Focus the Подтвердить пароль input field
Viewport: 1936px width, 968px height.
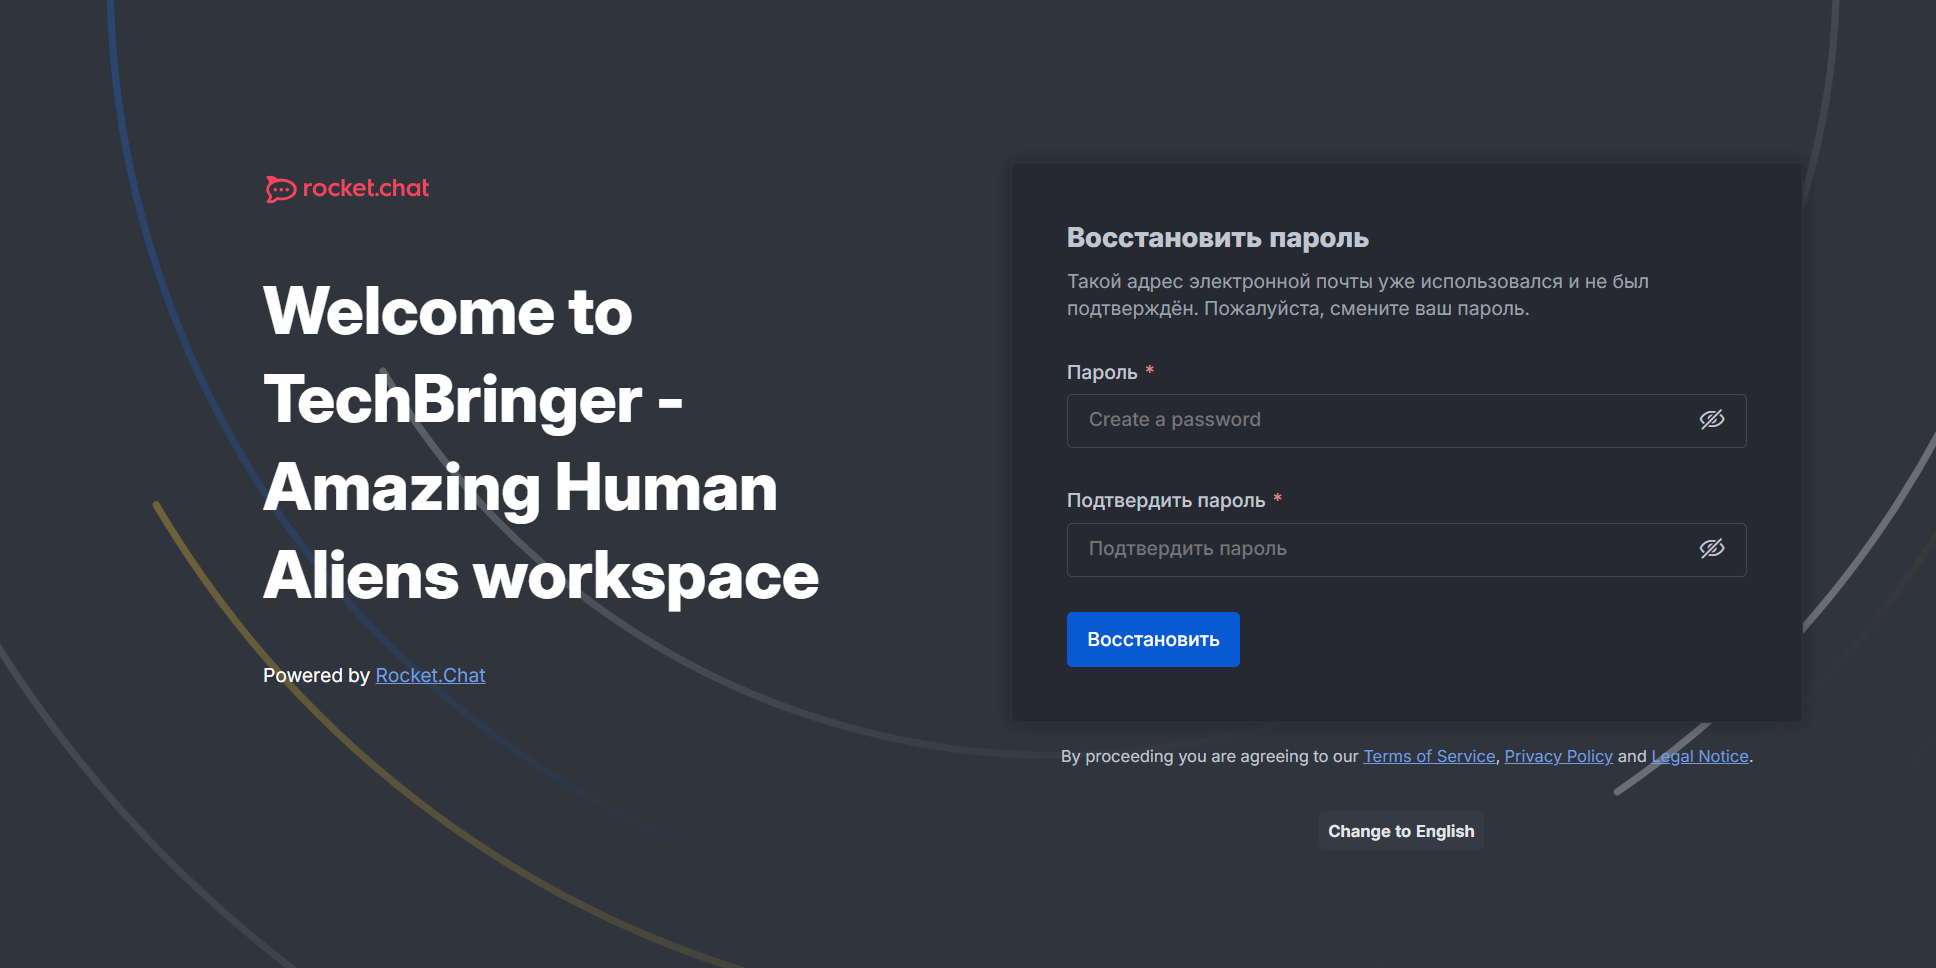pyautogui.click(x=1406, y=550)
